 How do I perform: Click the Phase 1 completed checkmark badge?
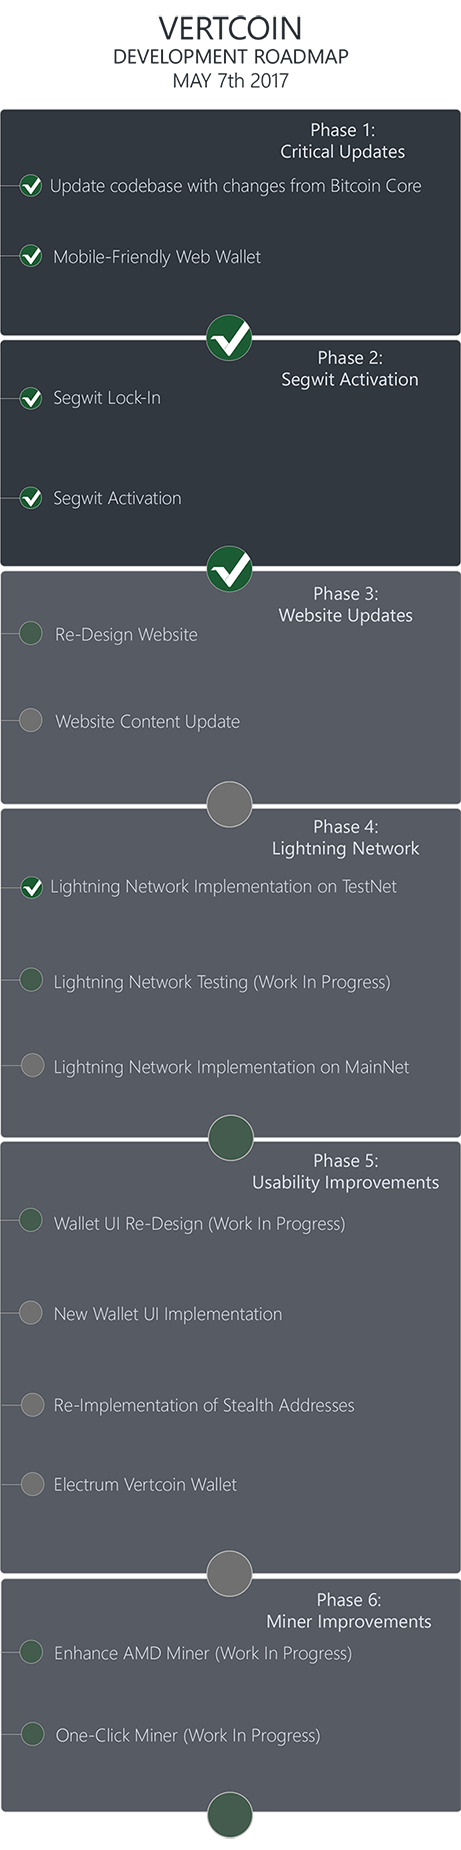tap(229, 338)
